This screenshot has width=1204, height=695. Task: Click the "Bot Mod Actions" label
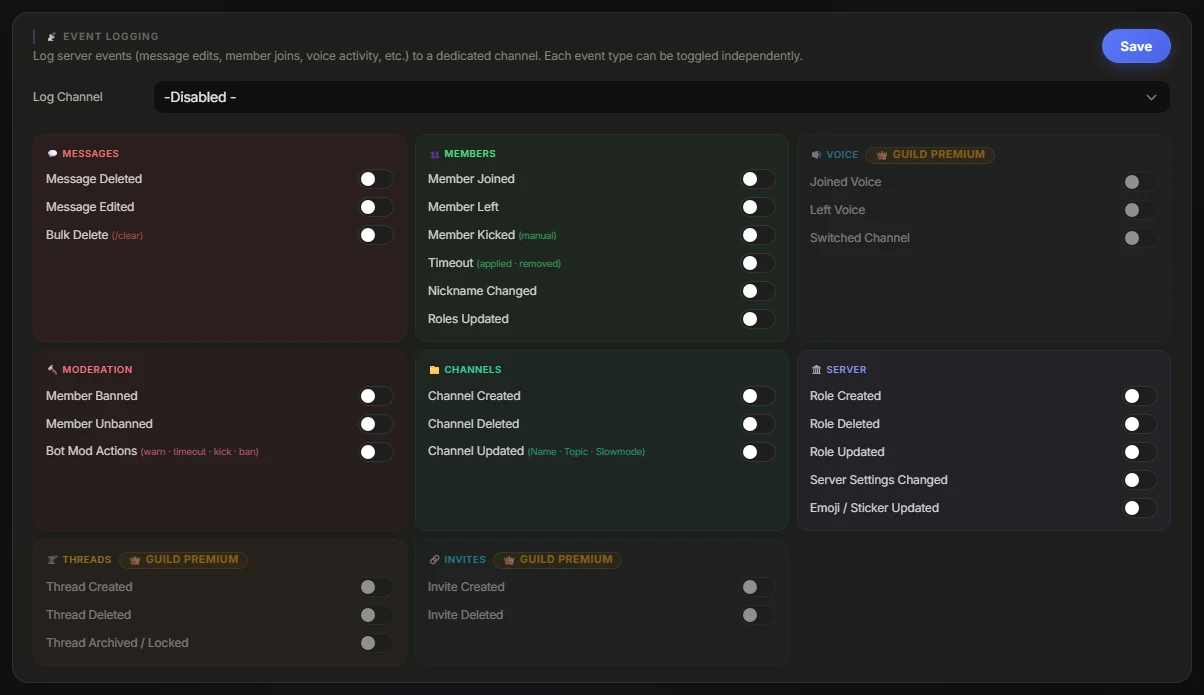(x=92, y=451)
